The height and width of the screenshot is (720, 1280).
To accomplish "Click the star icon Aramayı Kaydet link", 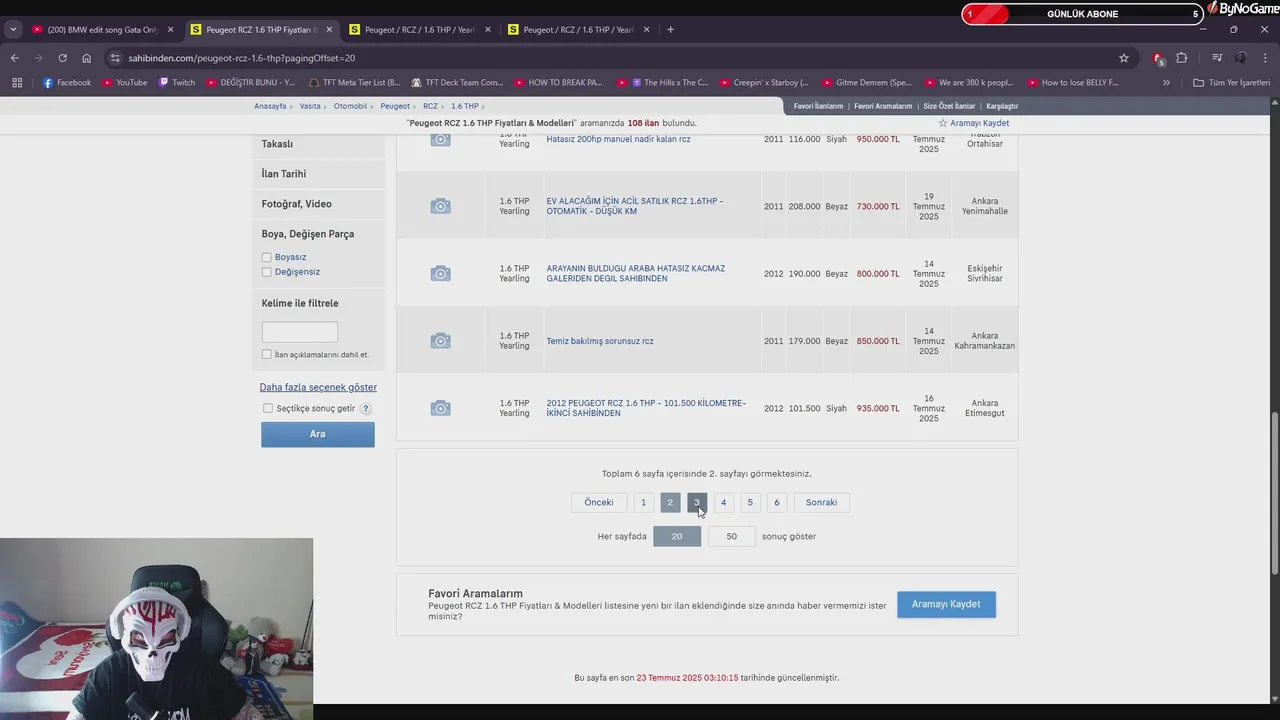I will pos(973,123).
